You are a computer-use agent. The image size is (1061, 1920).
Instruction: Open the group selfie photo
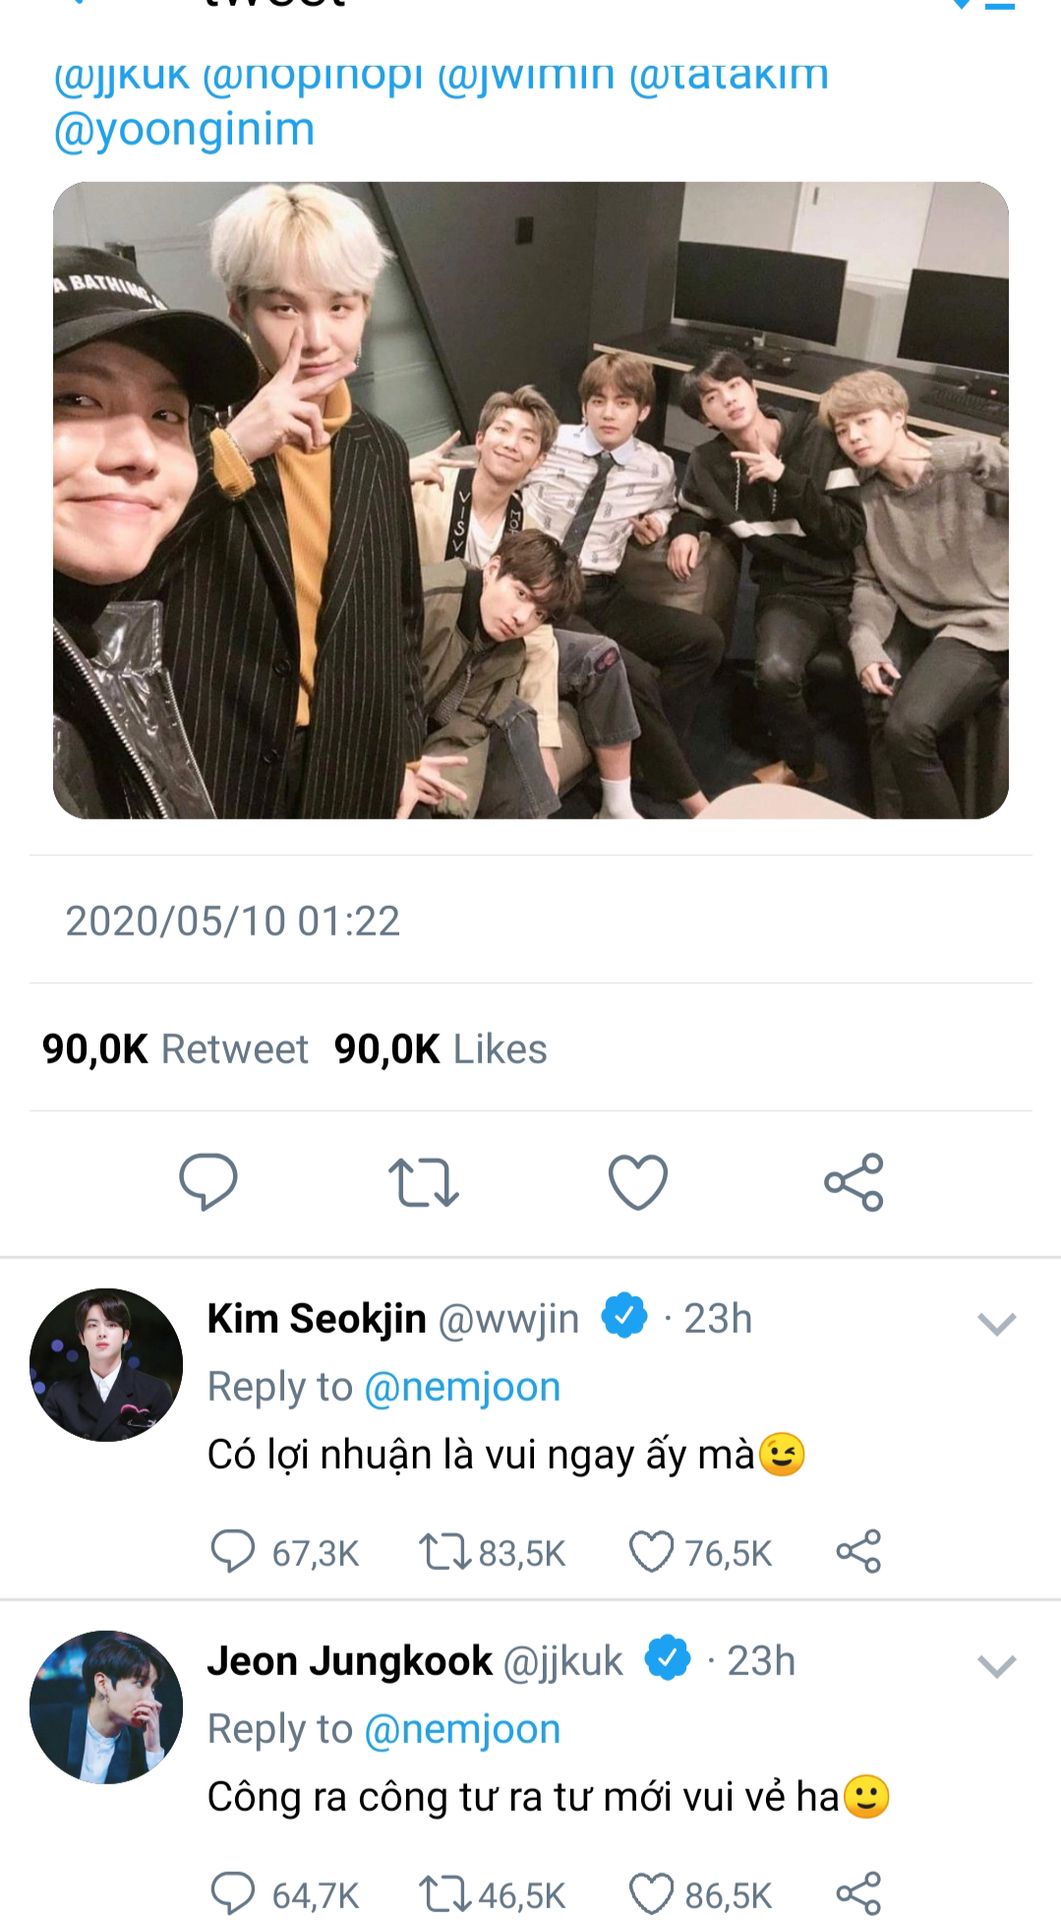530,500
